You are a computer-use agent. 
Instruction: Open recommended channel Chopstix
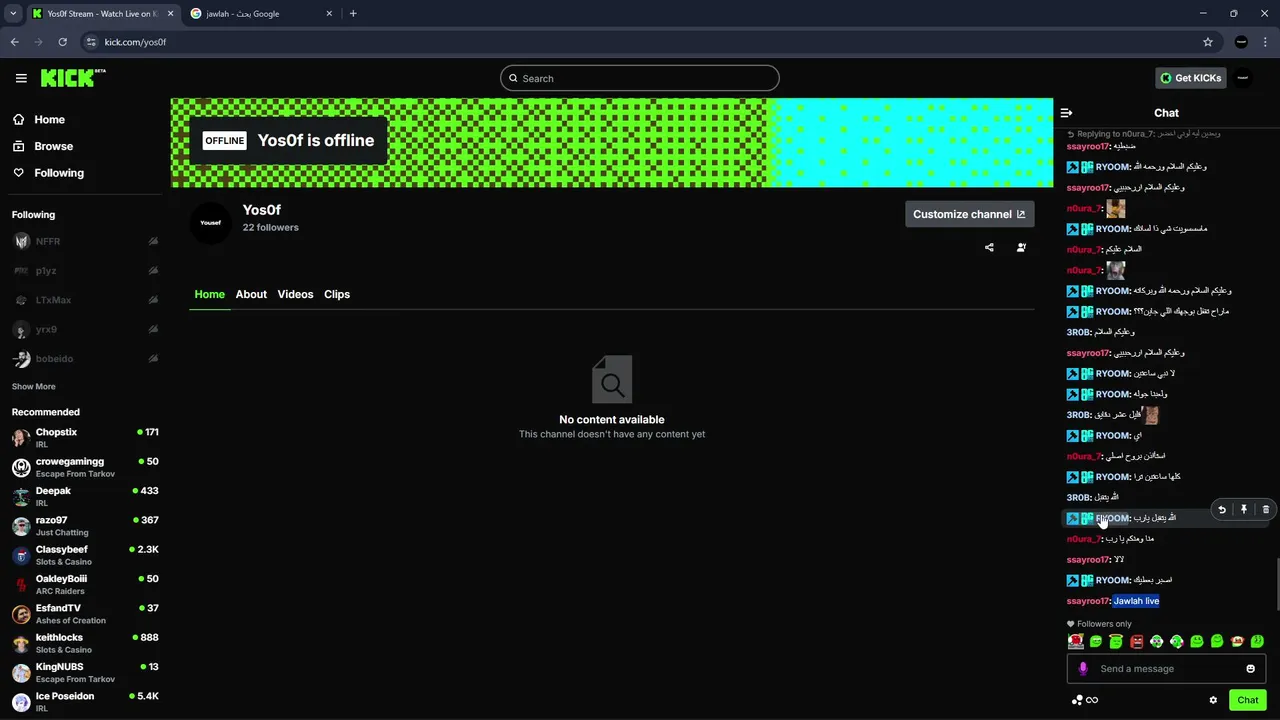[x=85, y=437]
